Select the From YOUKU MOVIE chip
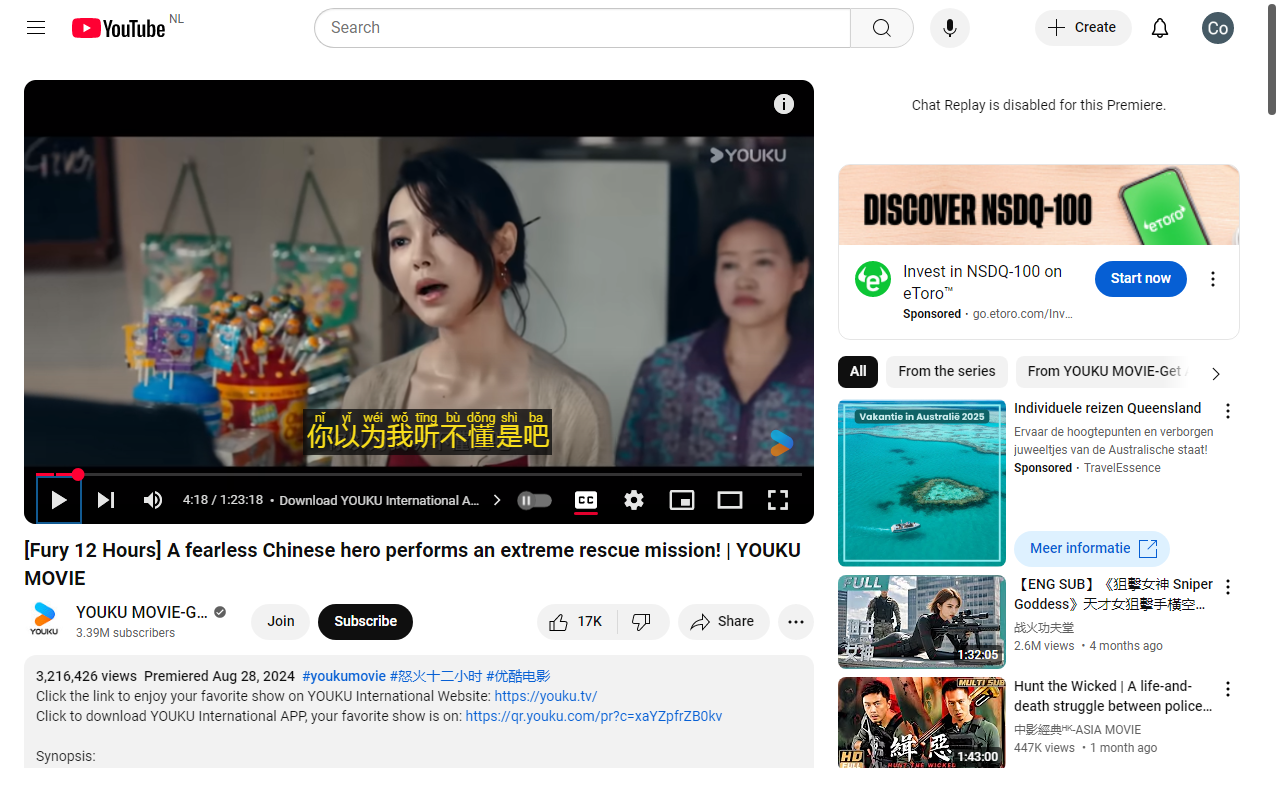The width and height of the screenshot is (1280, 800). point(1104,372)
